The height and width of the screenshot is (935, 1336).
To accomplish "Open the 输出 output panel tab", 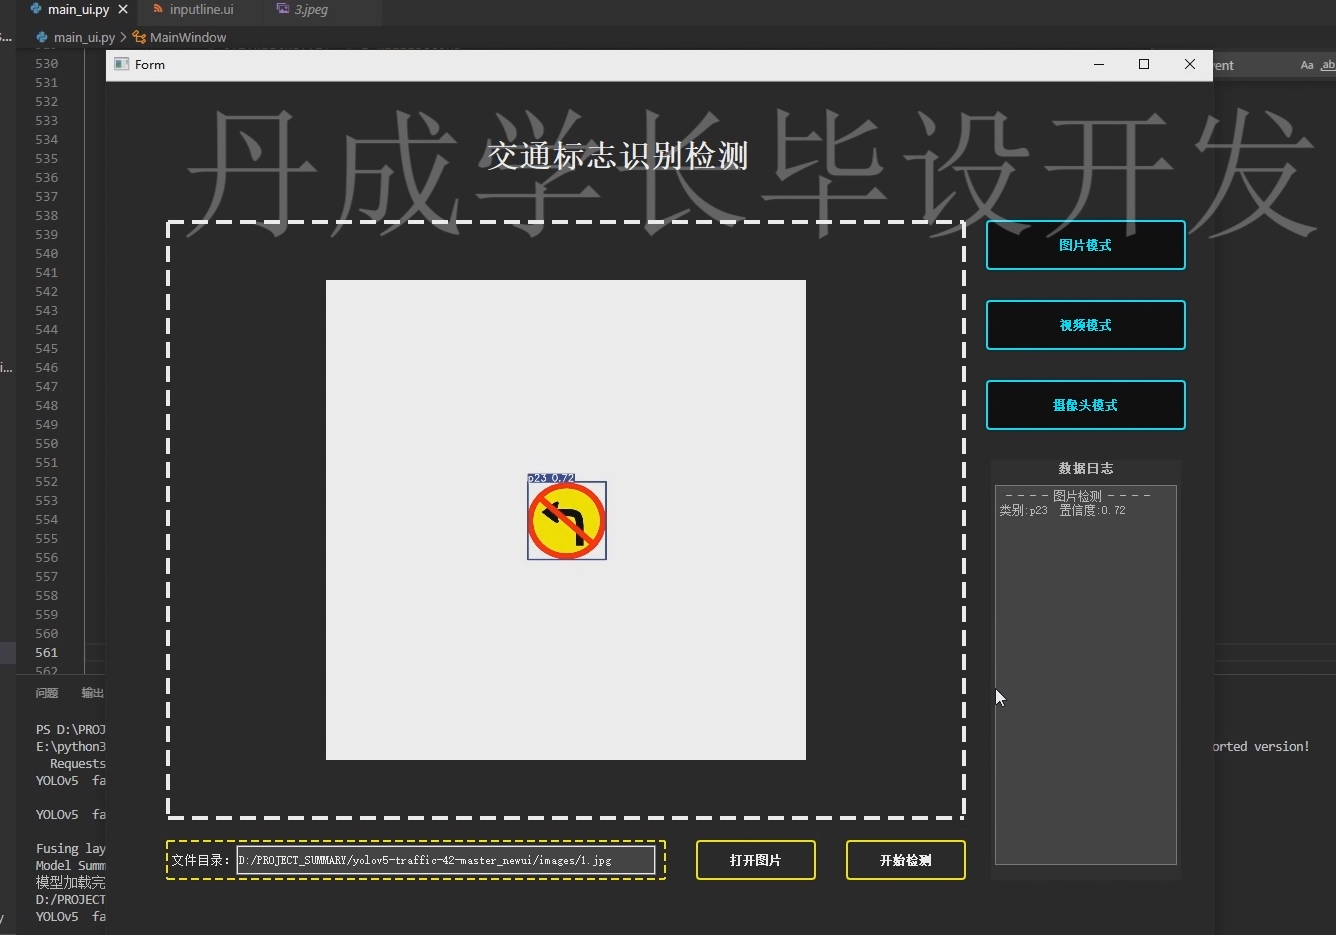I will click(93, 693).
